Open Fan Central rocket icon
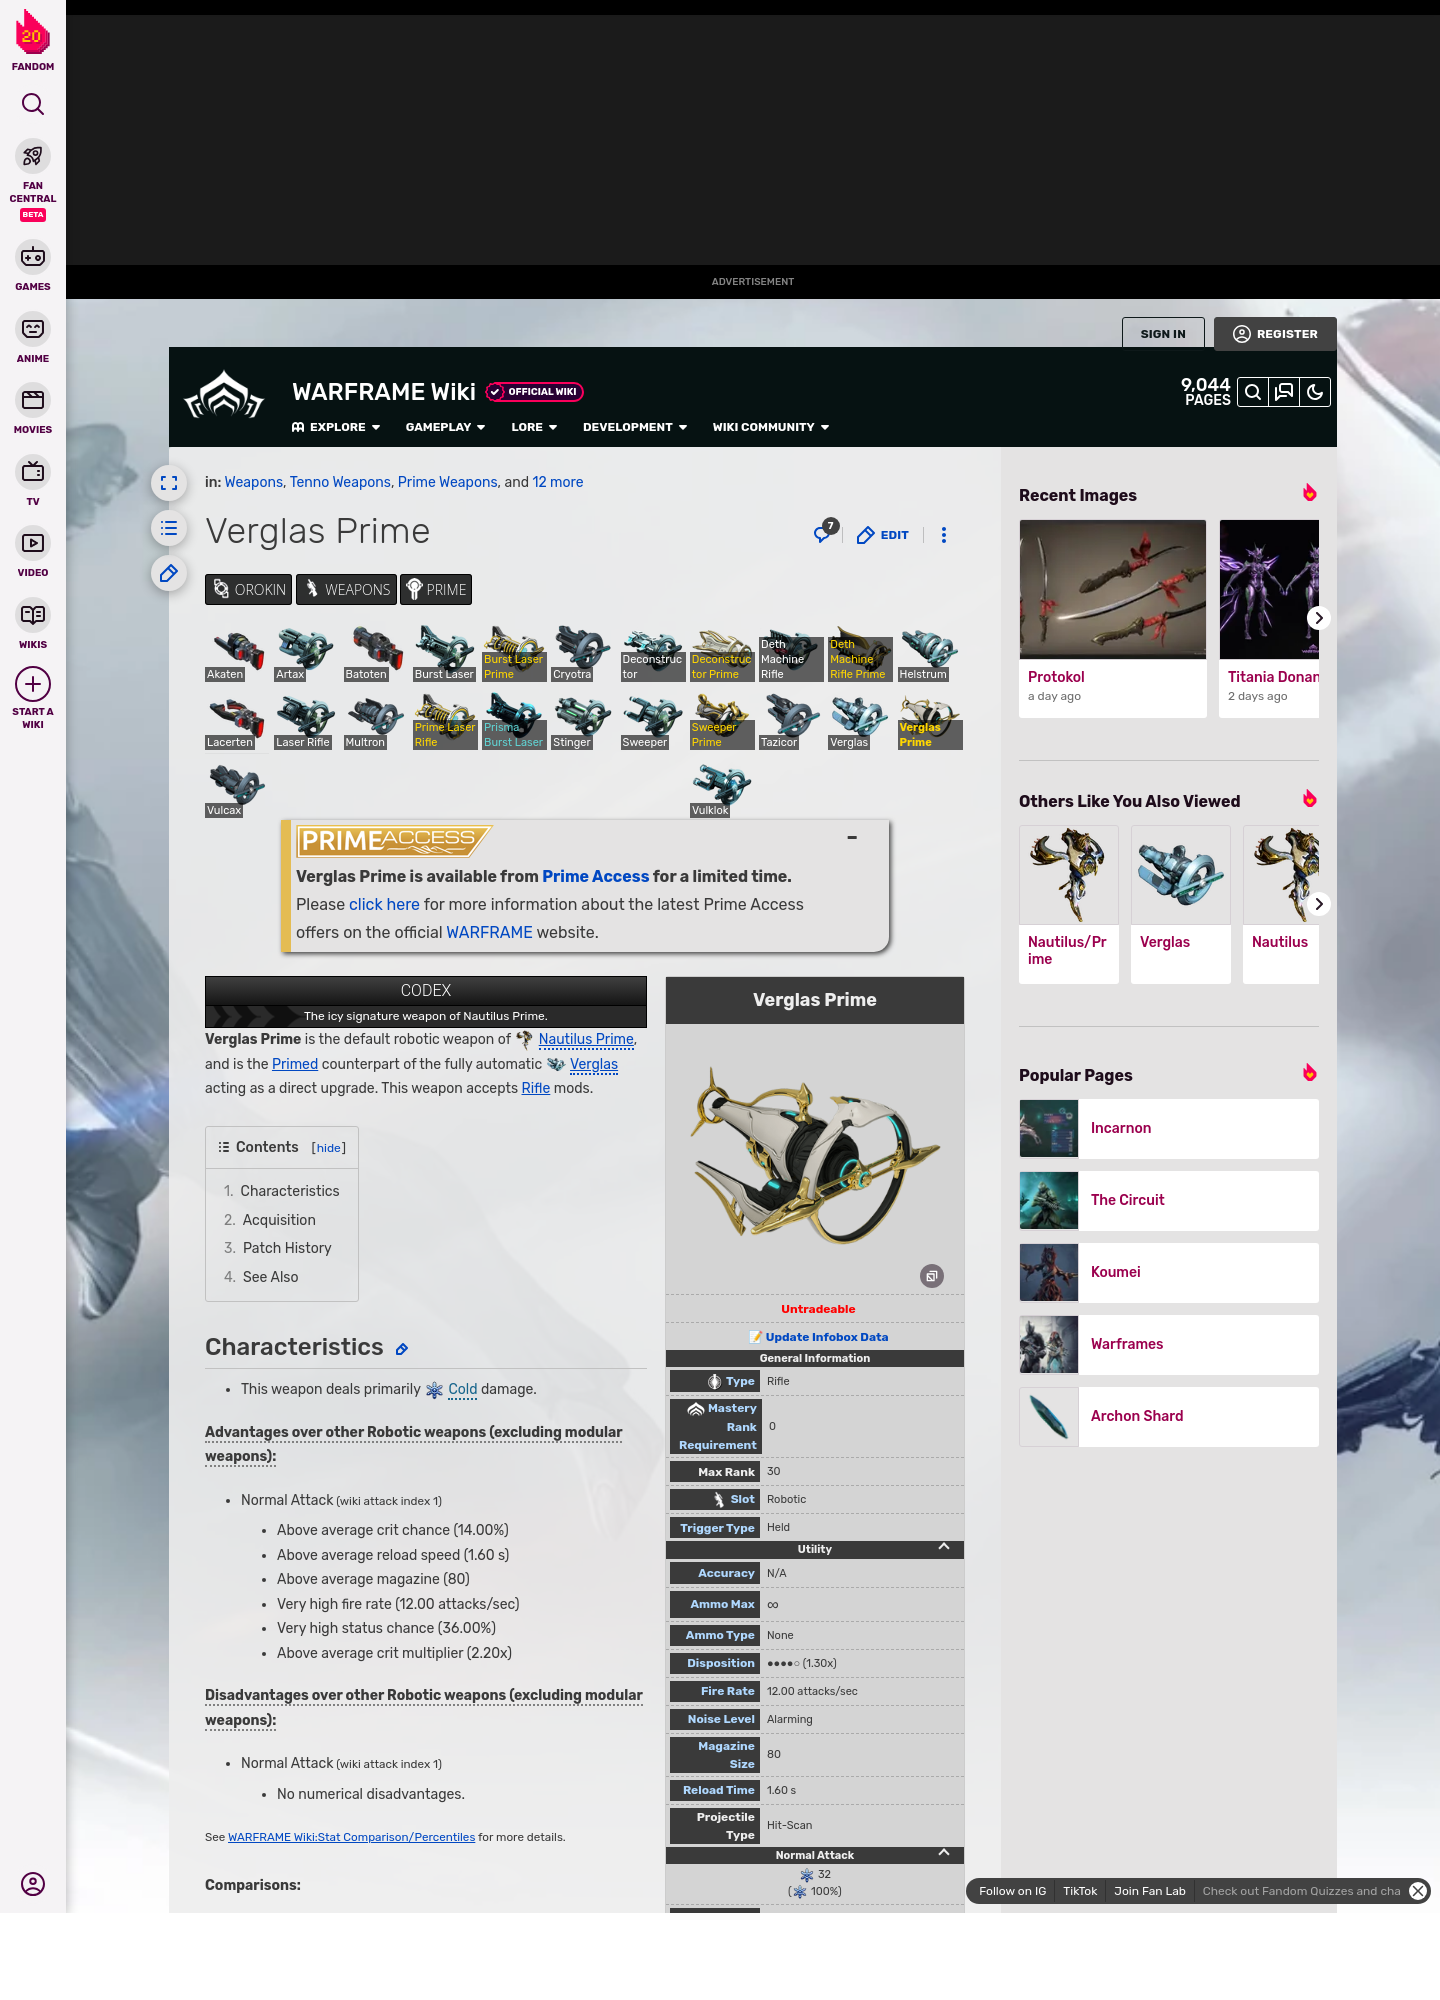The image size is (1440, 2000). (x=33, y=157)
